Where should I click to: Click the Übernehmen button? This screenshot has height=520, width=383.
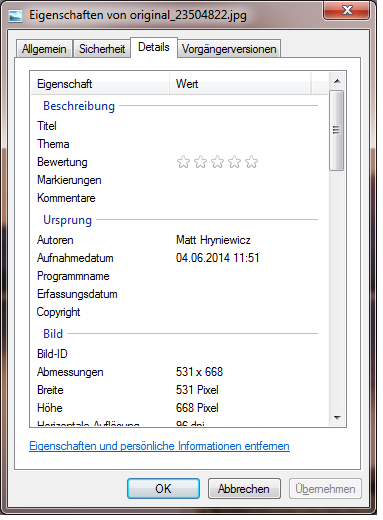tap(325, 489)
